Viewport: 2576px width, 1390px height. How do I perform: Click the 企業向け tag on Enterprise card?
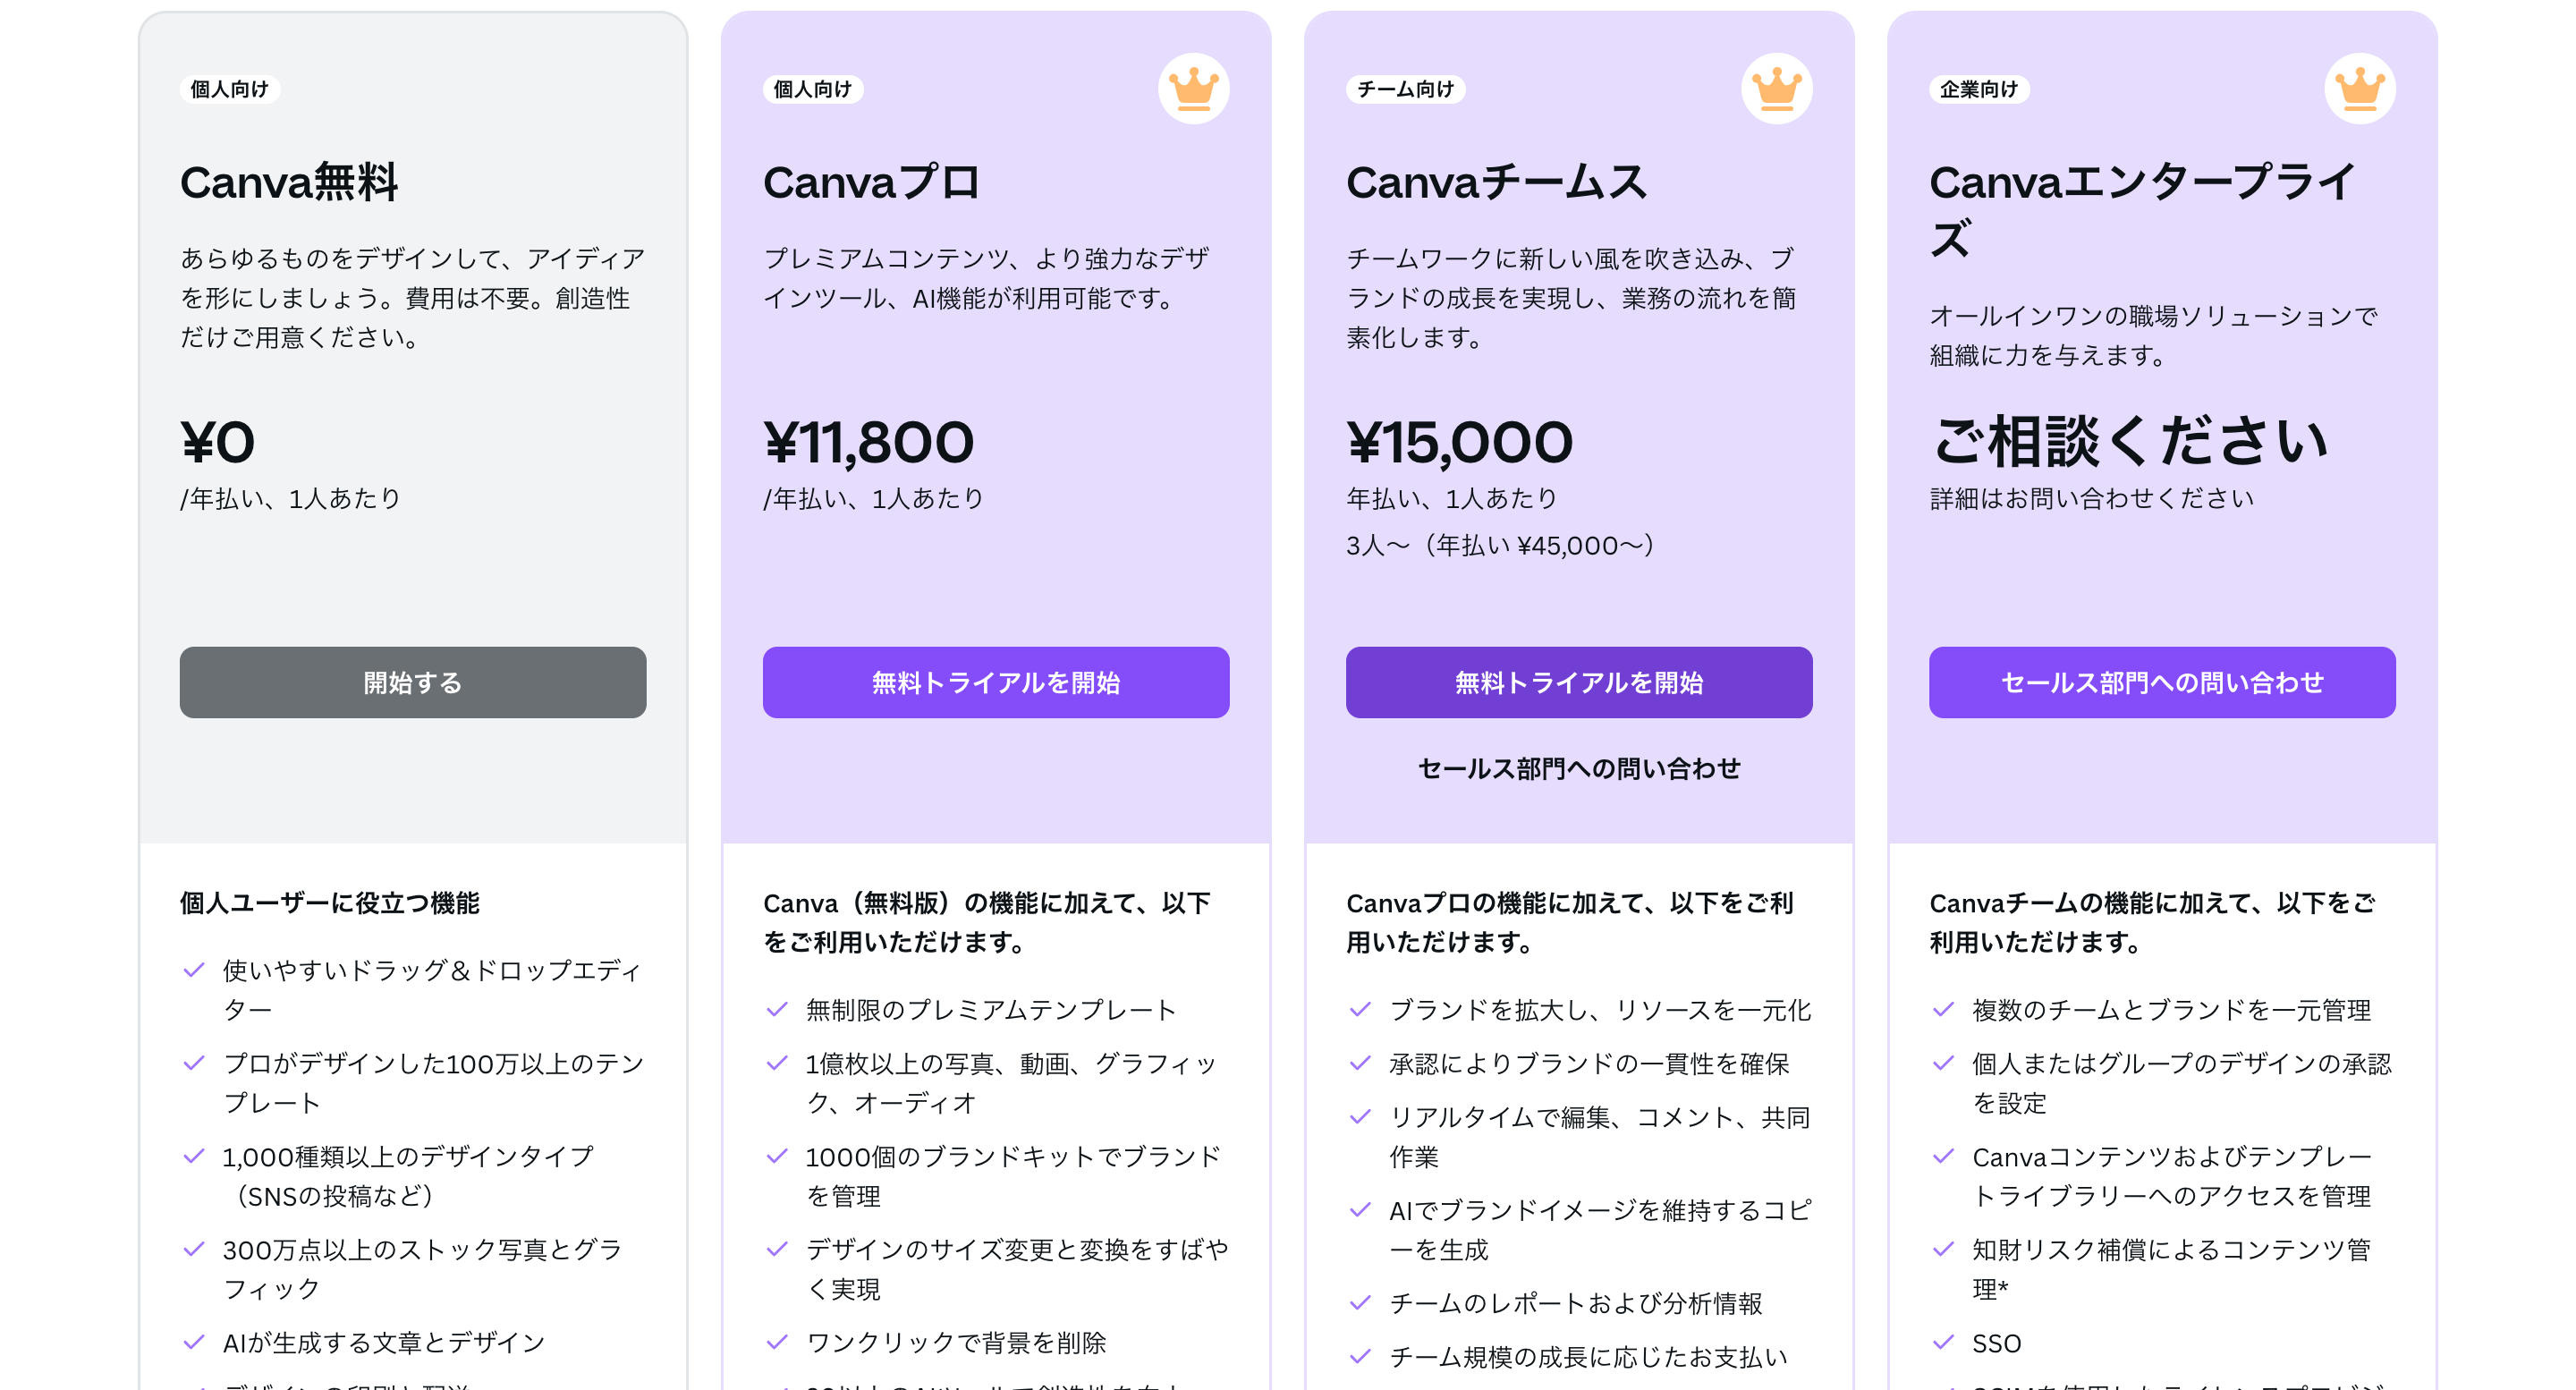1979,89
